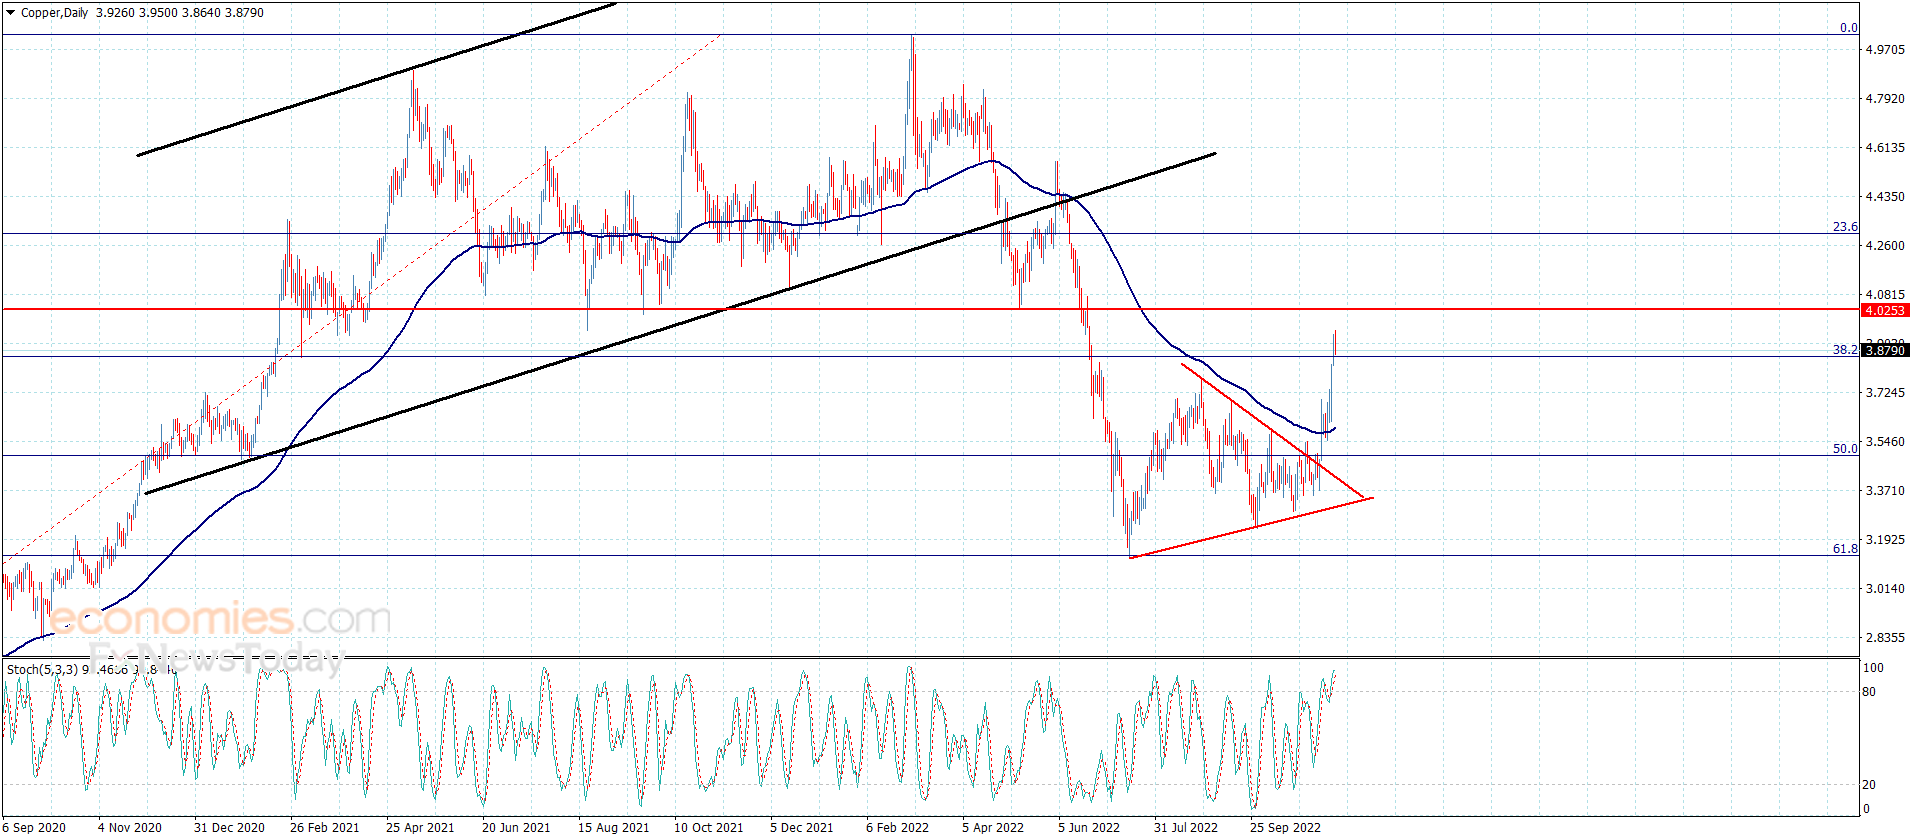
Task: Click the 6 Sep 2020 date label
Action: pos(34,828)
